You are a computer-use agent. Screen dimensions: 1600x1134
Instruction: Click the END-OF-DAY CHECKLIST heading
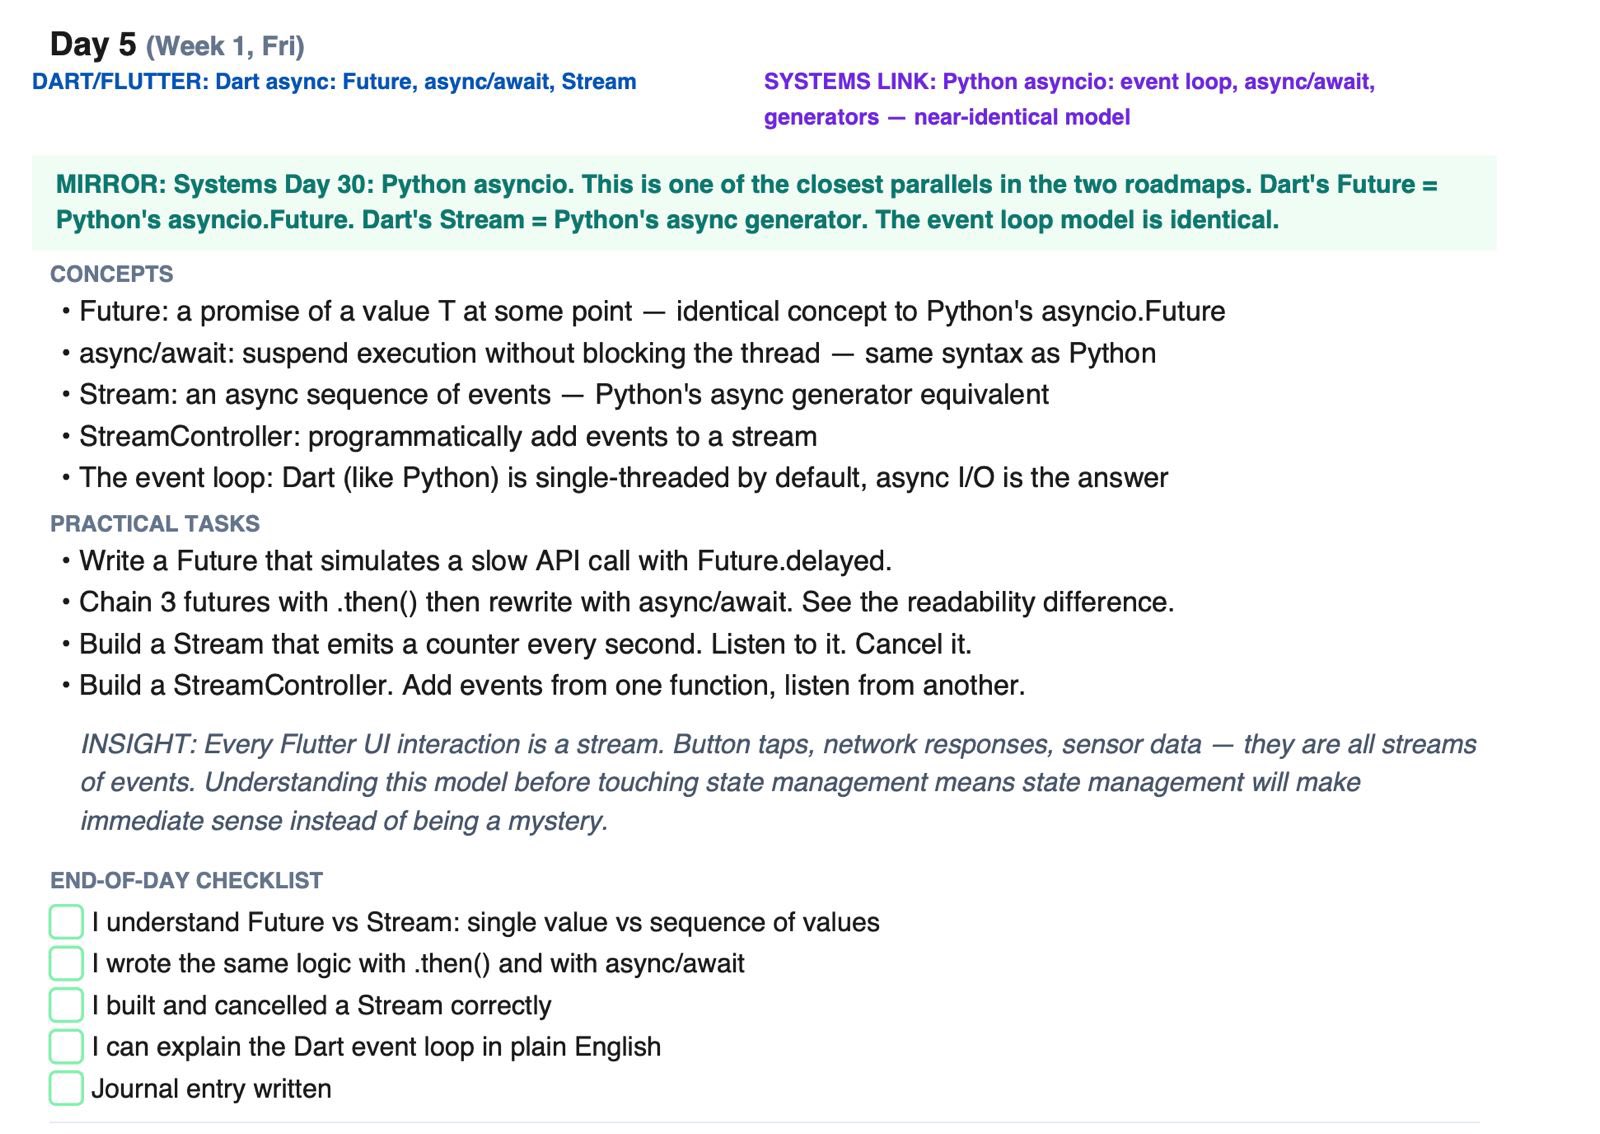[x=187, y=881]
